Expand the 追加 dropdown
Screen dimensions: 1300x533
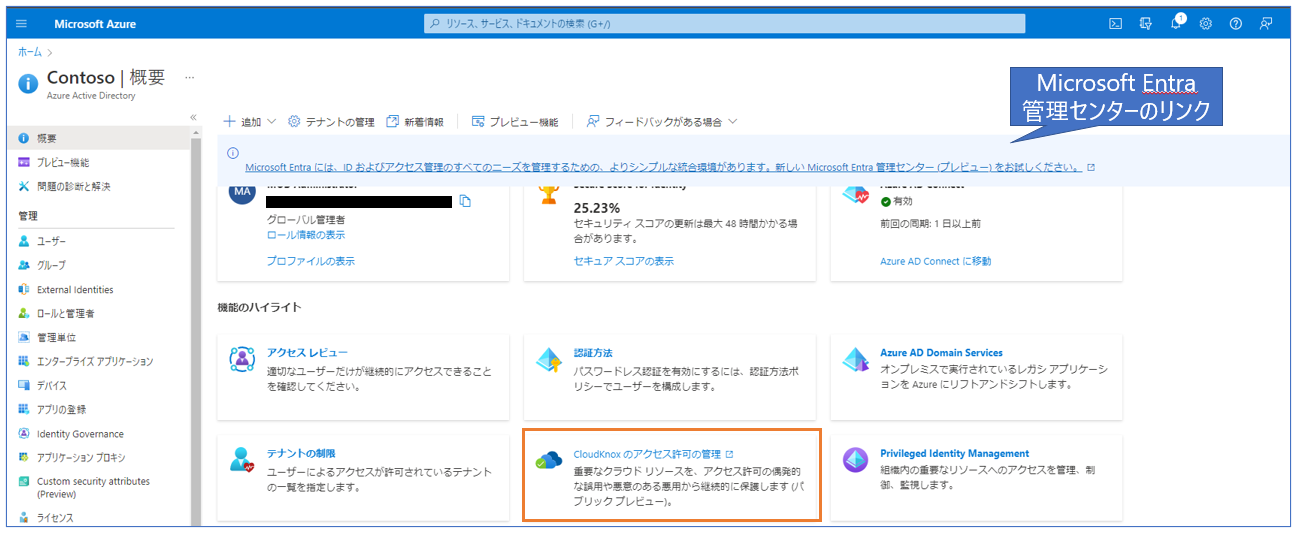click(x=249, y=121)
